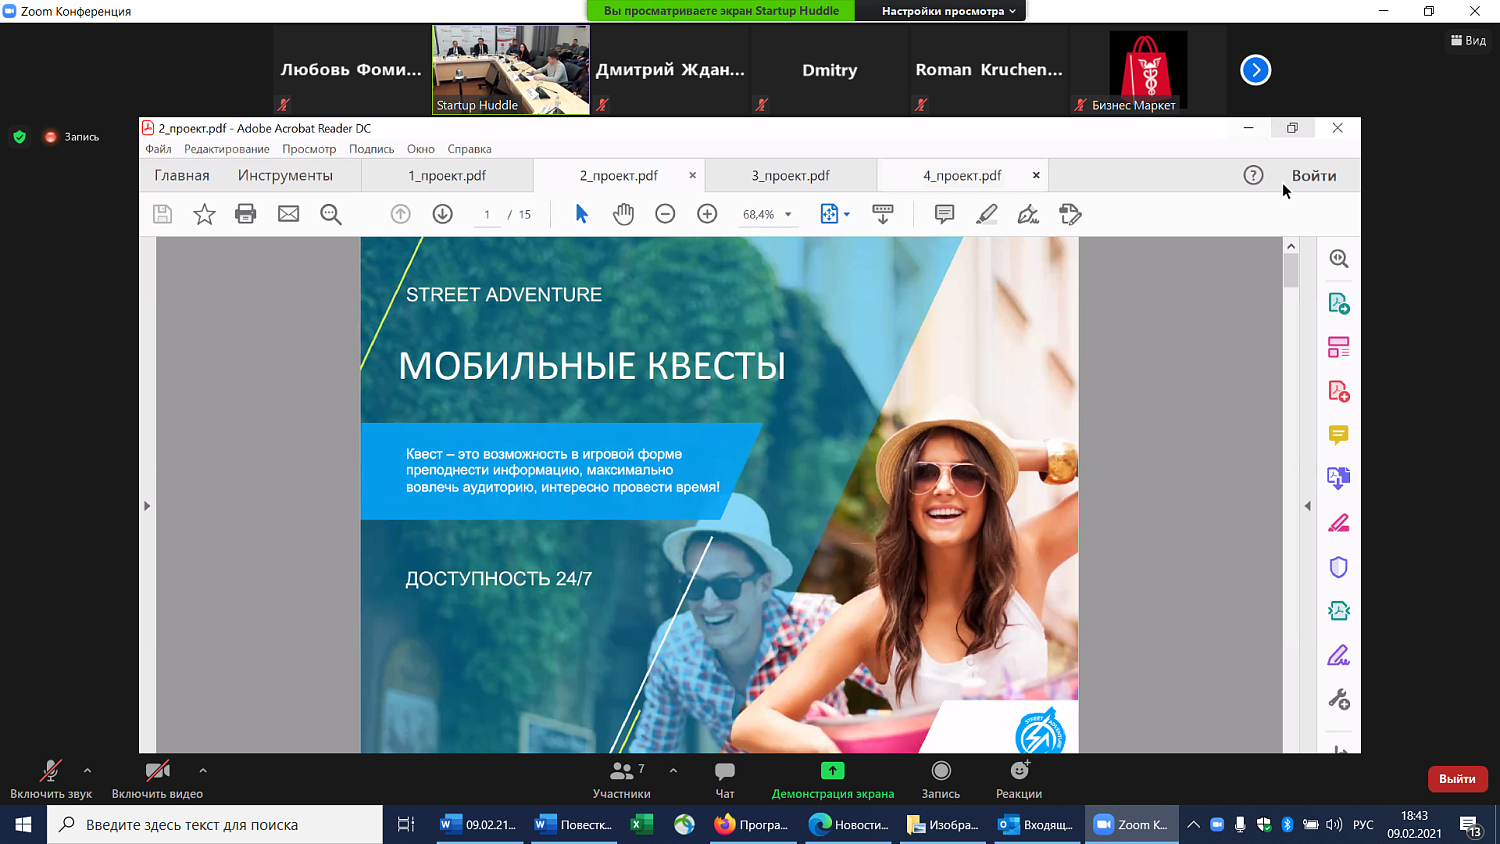The width and height of the screenshot is (1500, 844).
Task: Leave the meeting with Выйти
Action: pos(1457,779)
